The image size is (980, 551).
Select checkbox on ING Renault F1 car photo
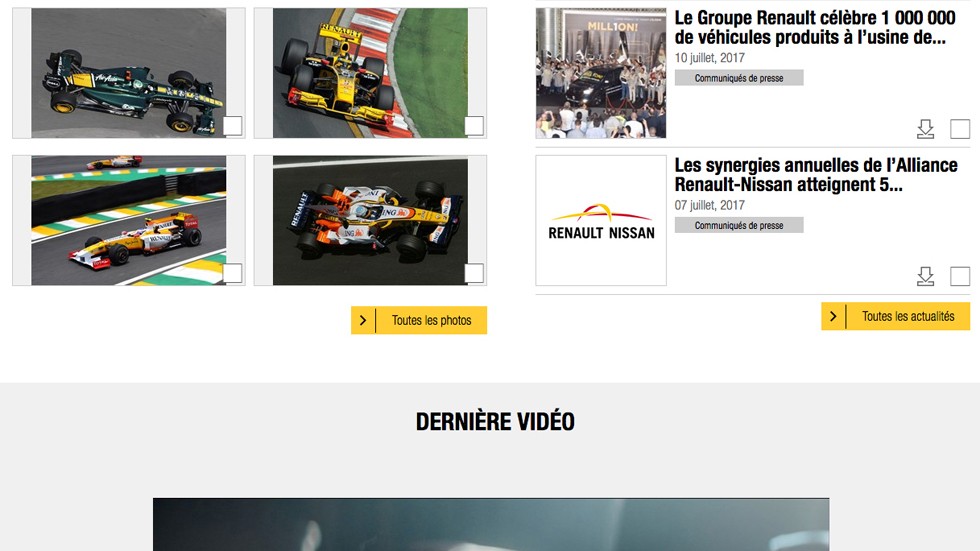point(474,273)
